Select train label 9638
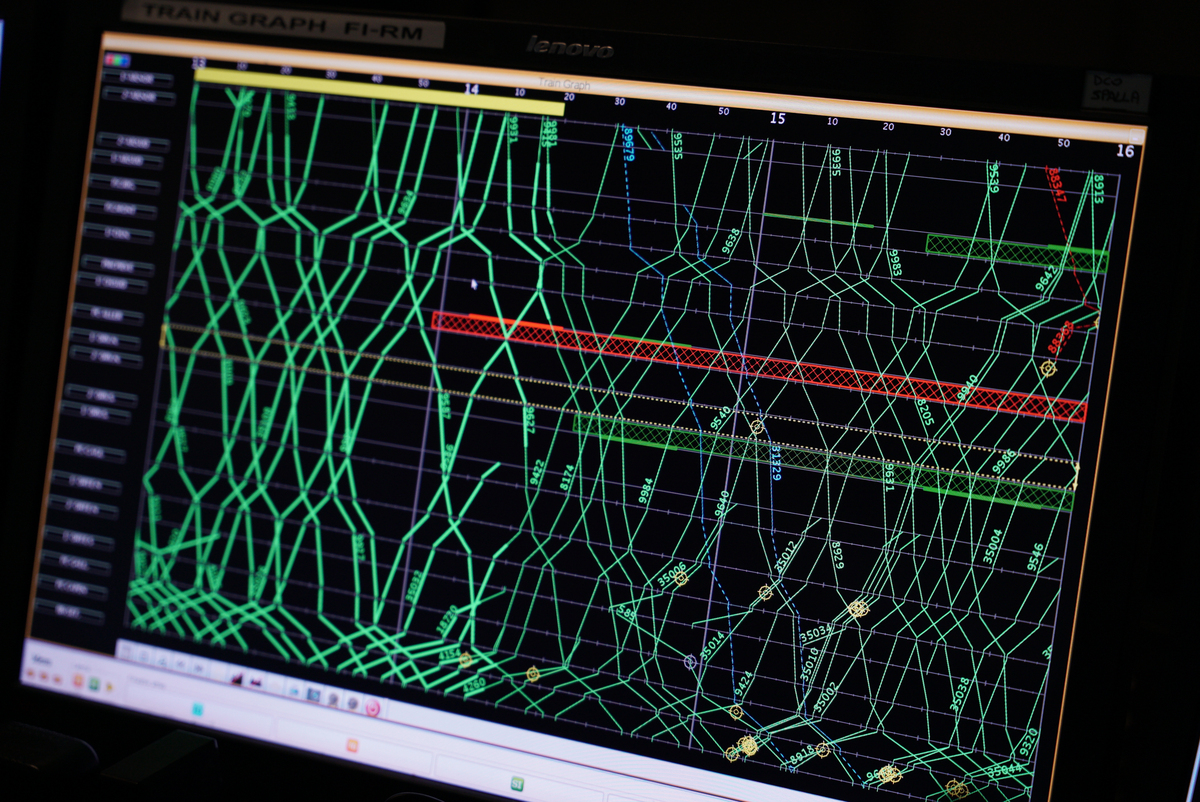This screenshot has height=802, width=1200. pos(732,240)
